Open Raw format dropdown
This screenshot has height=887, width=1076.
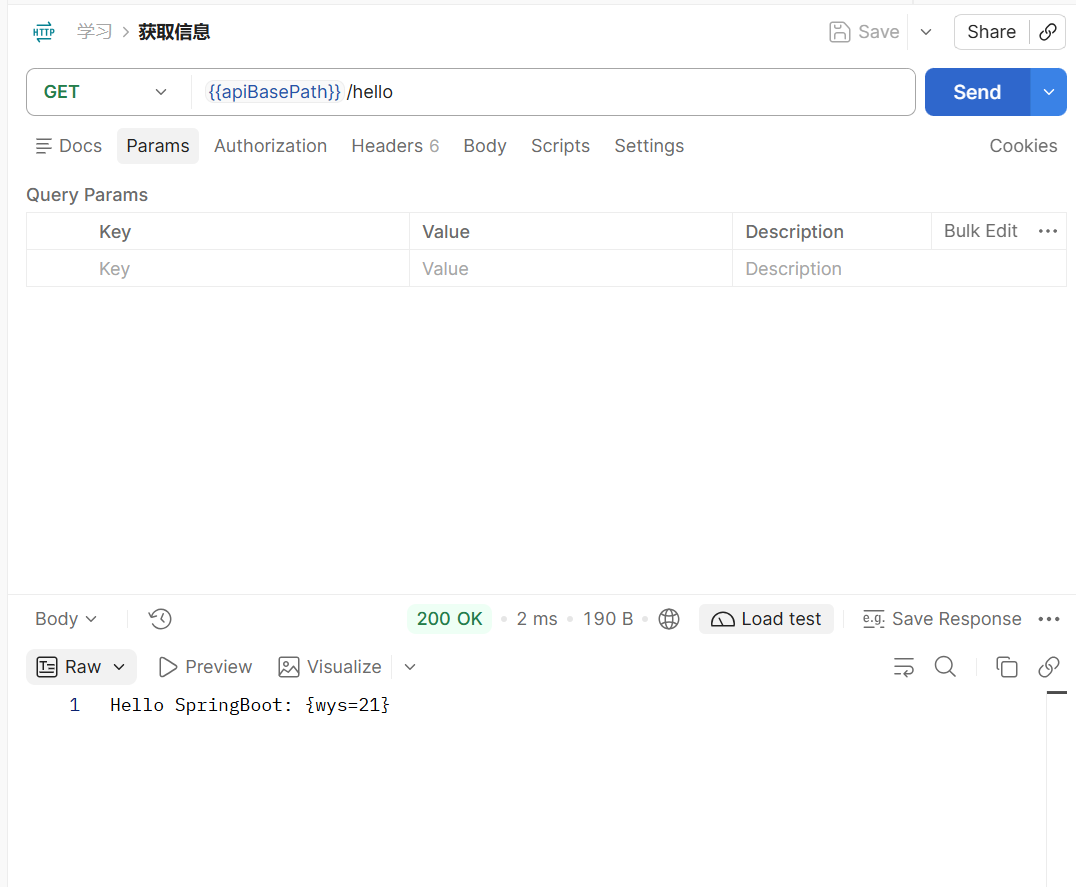pos(81,667)
